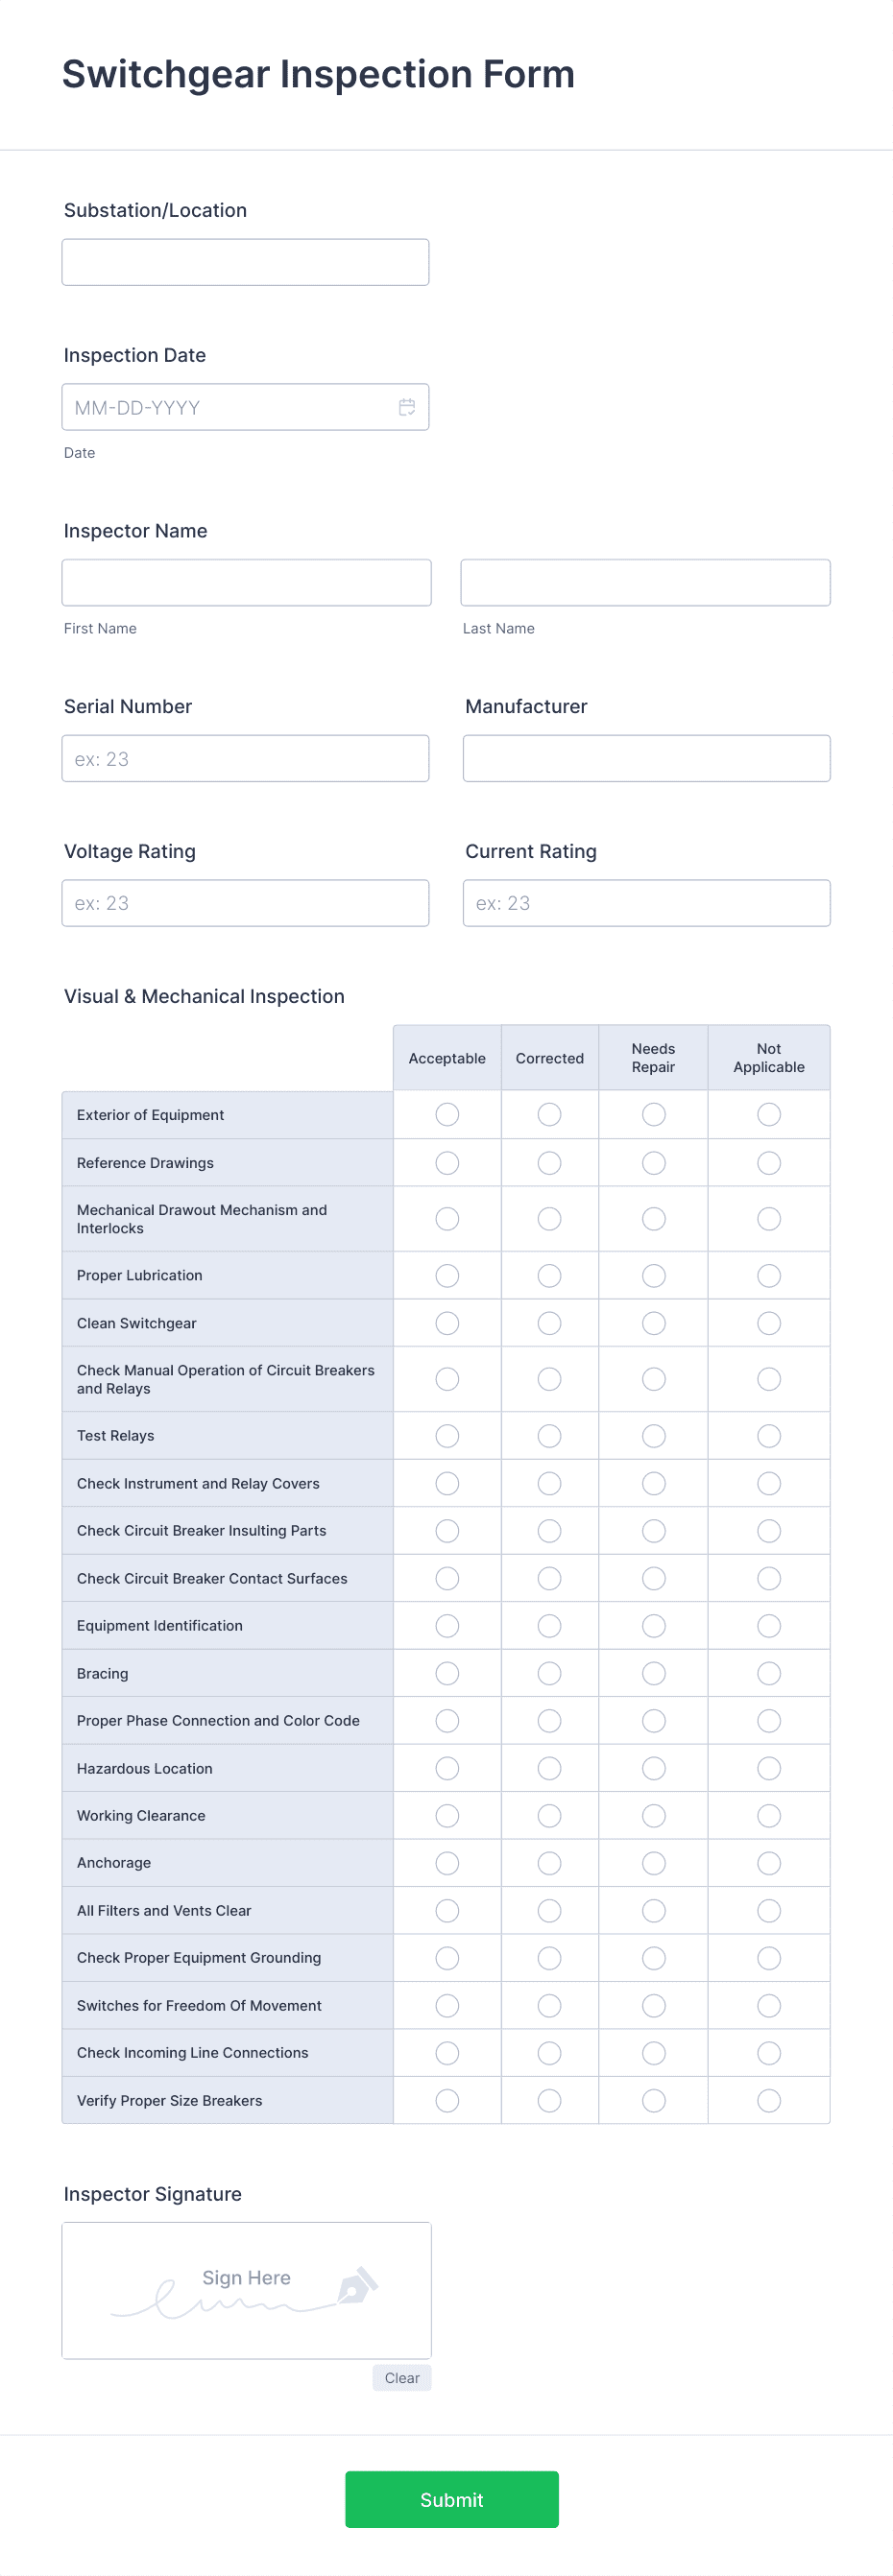The width and height of the screenshot is (893, 2576).
Task: Click the First Name field
Action: click(245, 581)
